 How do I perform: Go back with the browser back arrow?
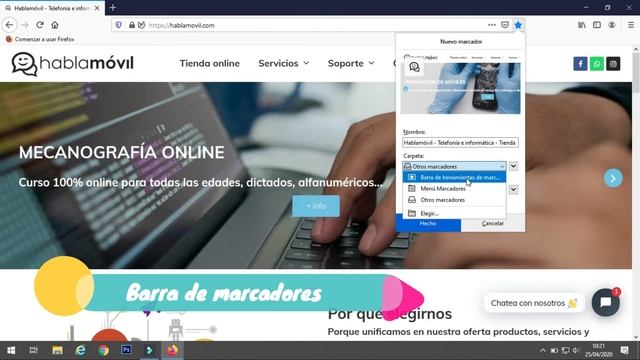click(x=9, y=25)
